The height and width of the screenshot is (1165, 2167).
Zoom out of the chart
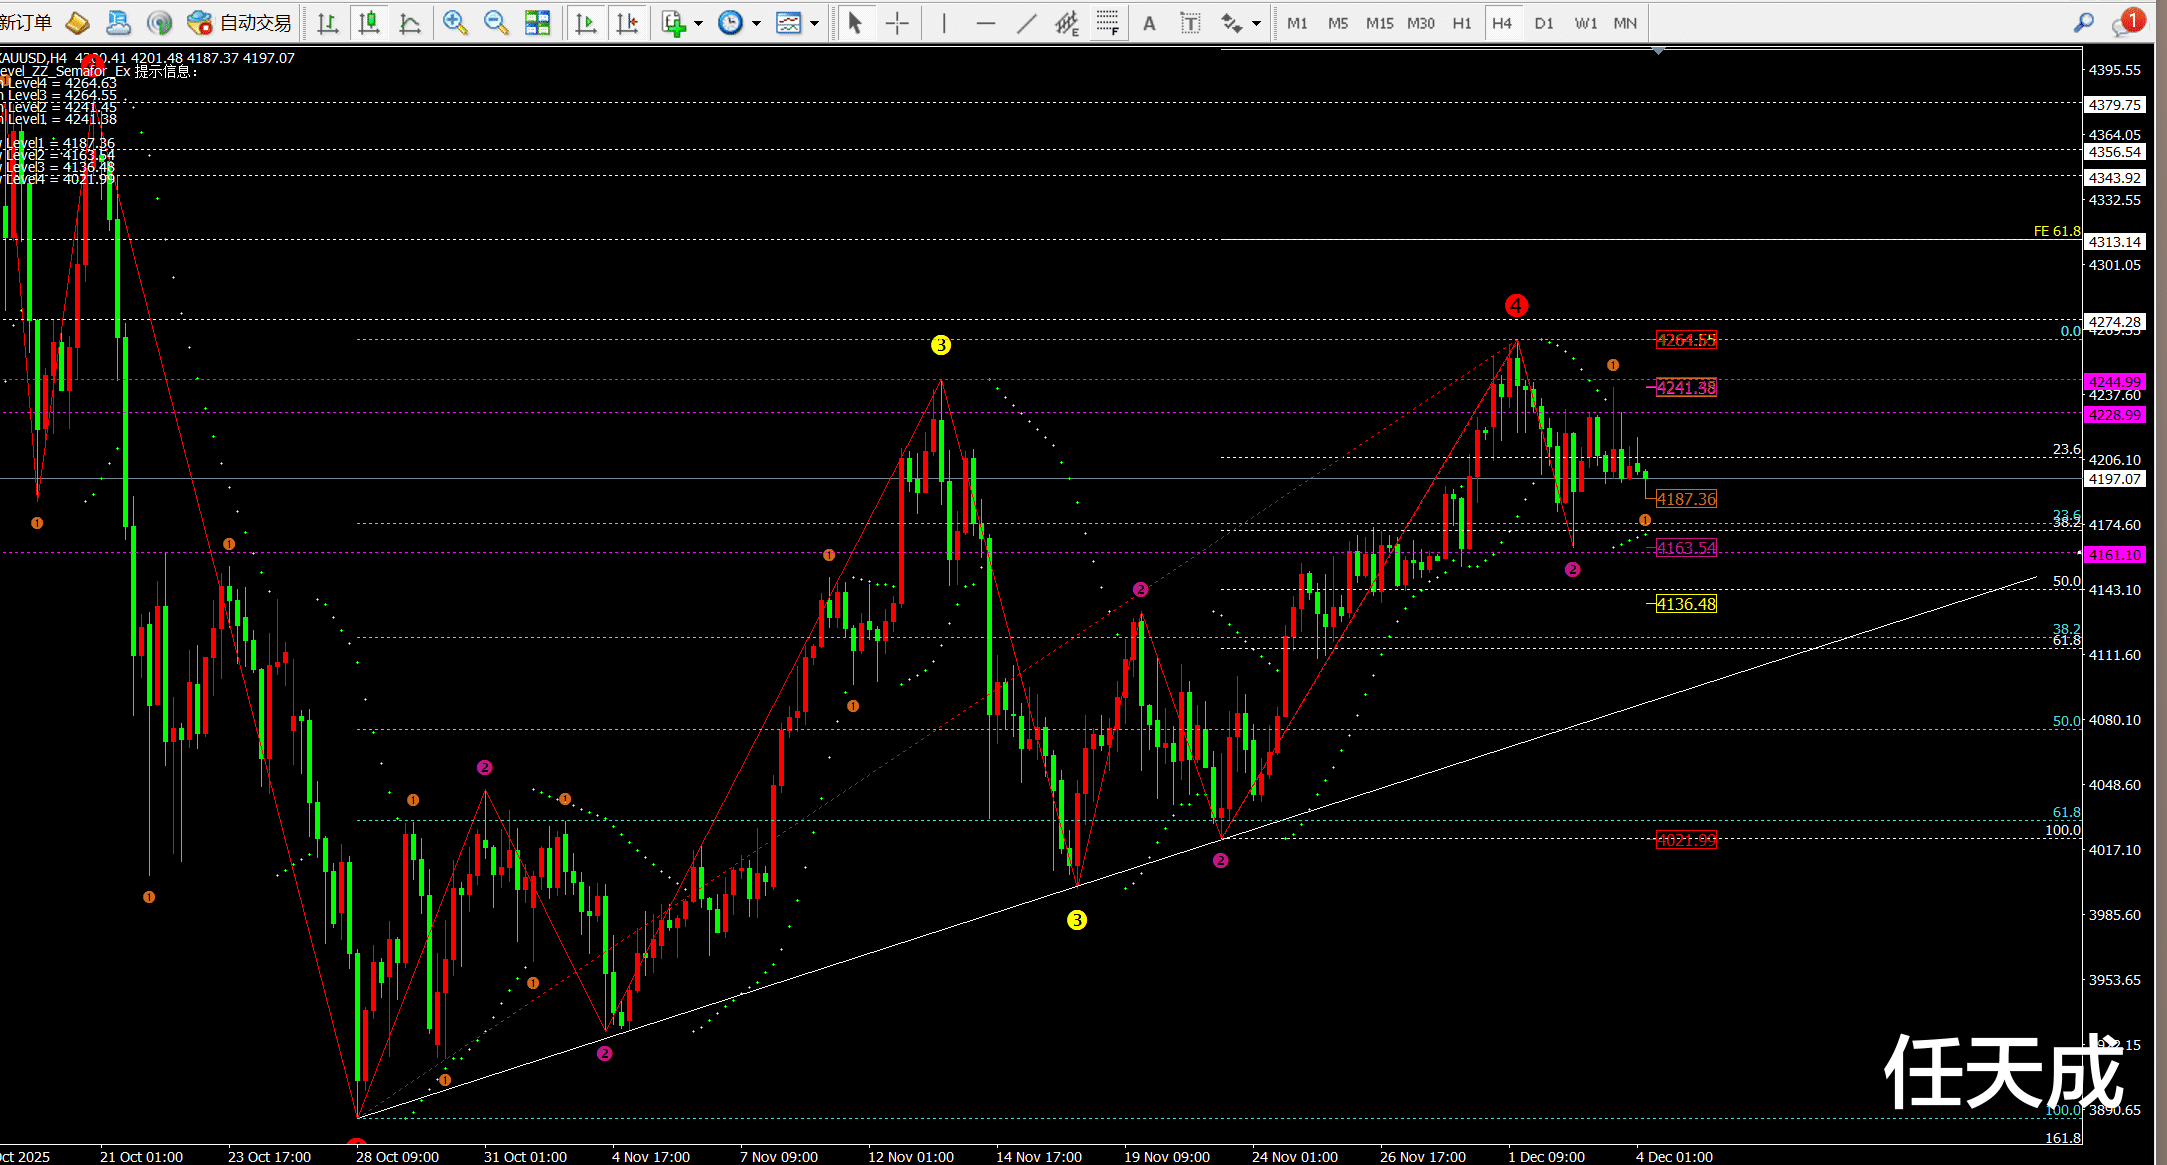(496, 22)
